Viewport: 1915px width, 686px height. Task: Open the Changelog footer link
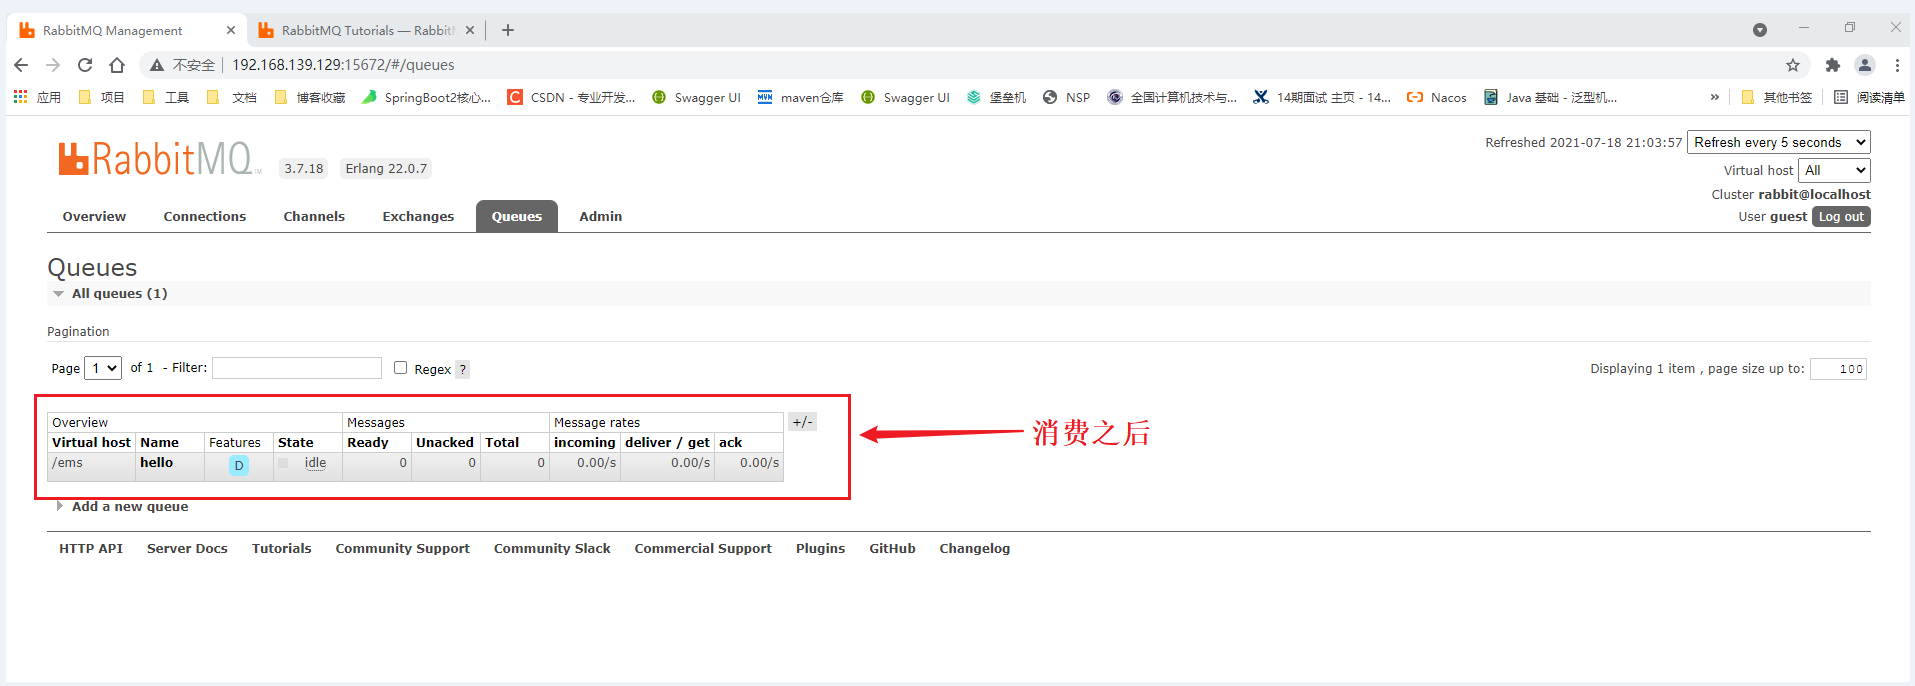point(975,548)
